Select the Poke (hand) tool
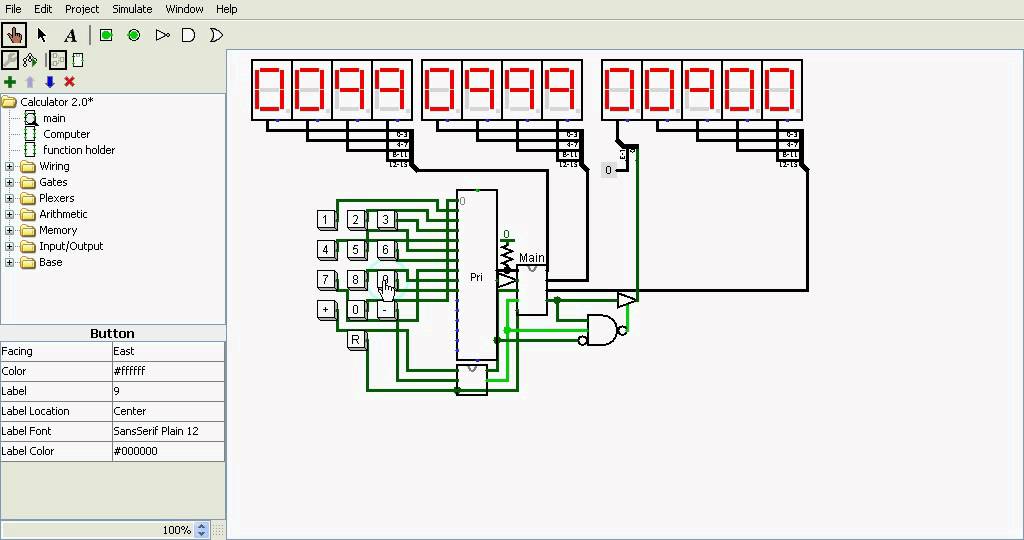1024x540 pixels. pos(14,35)
